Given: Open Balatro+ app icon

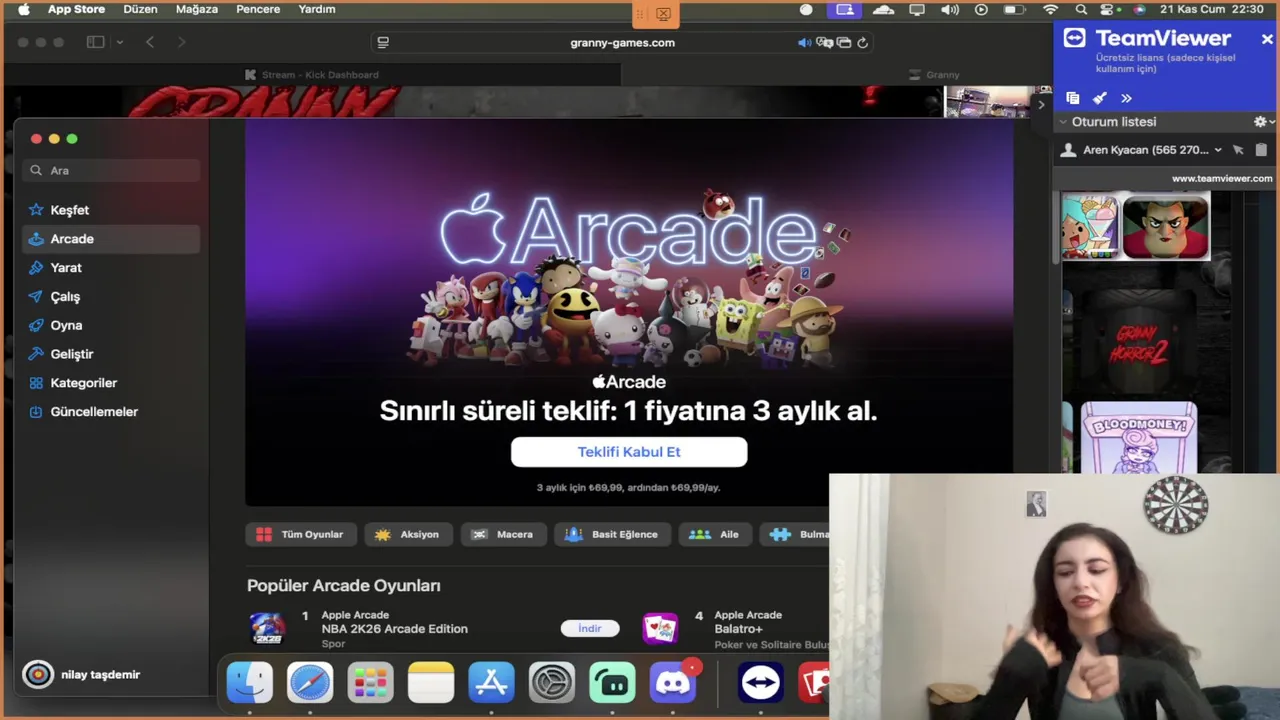Looking at the screenshot, I should tap(660, 628).
